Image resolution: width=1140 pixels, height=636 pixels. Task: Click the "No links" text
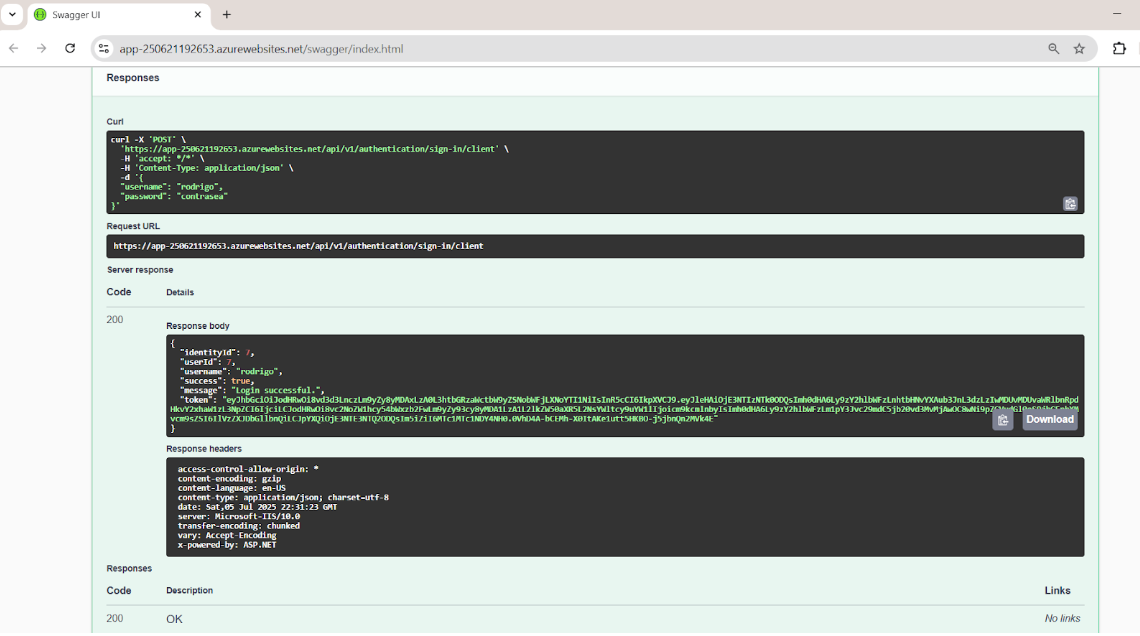1062,619
